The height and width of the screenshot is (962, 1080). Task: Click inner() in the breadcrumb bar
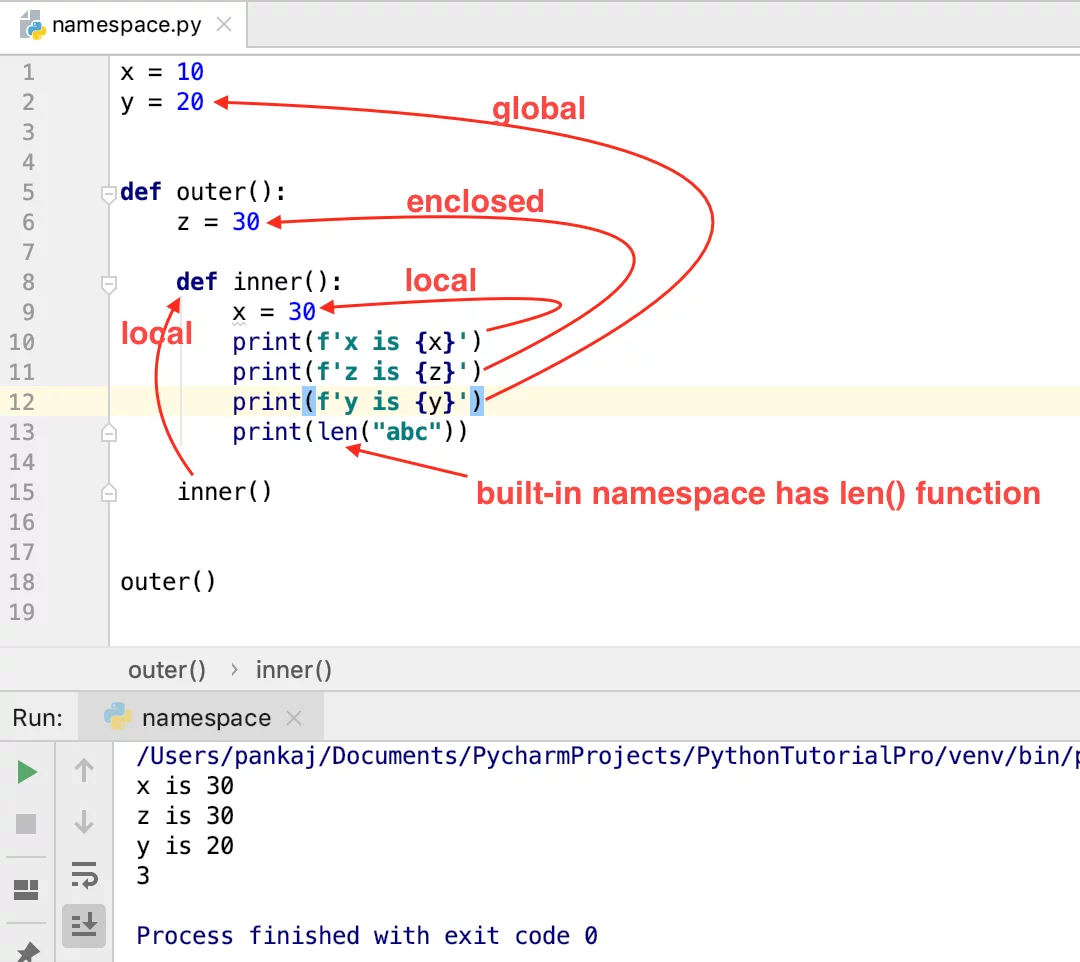click(x=293, y=670)
